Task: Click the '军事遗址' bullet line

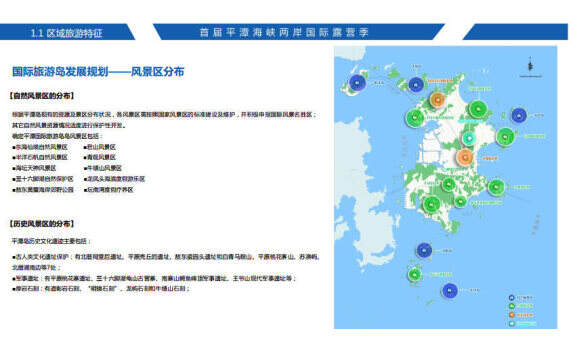Action: coord(154,278)
